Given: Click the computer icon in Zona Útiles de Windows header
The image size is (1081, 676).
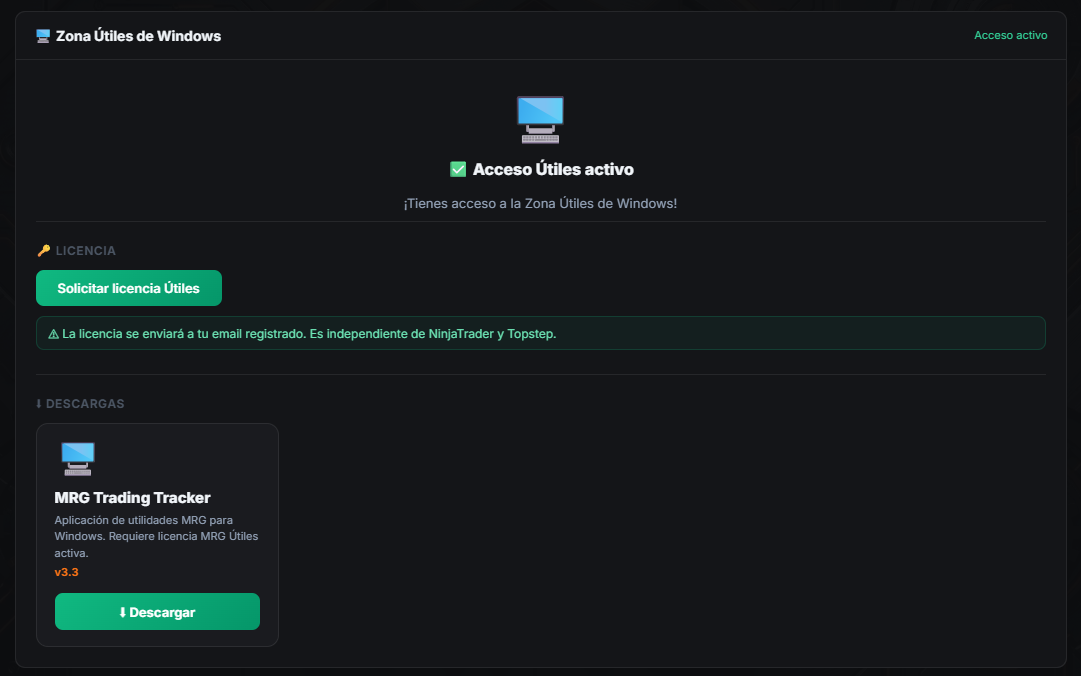Looking at the screenshot, I should (x=43, y=36).
